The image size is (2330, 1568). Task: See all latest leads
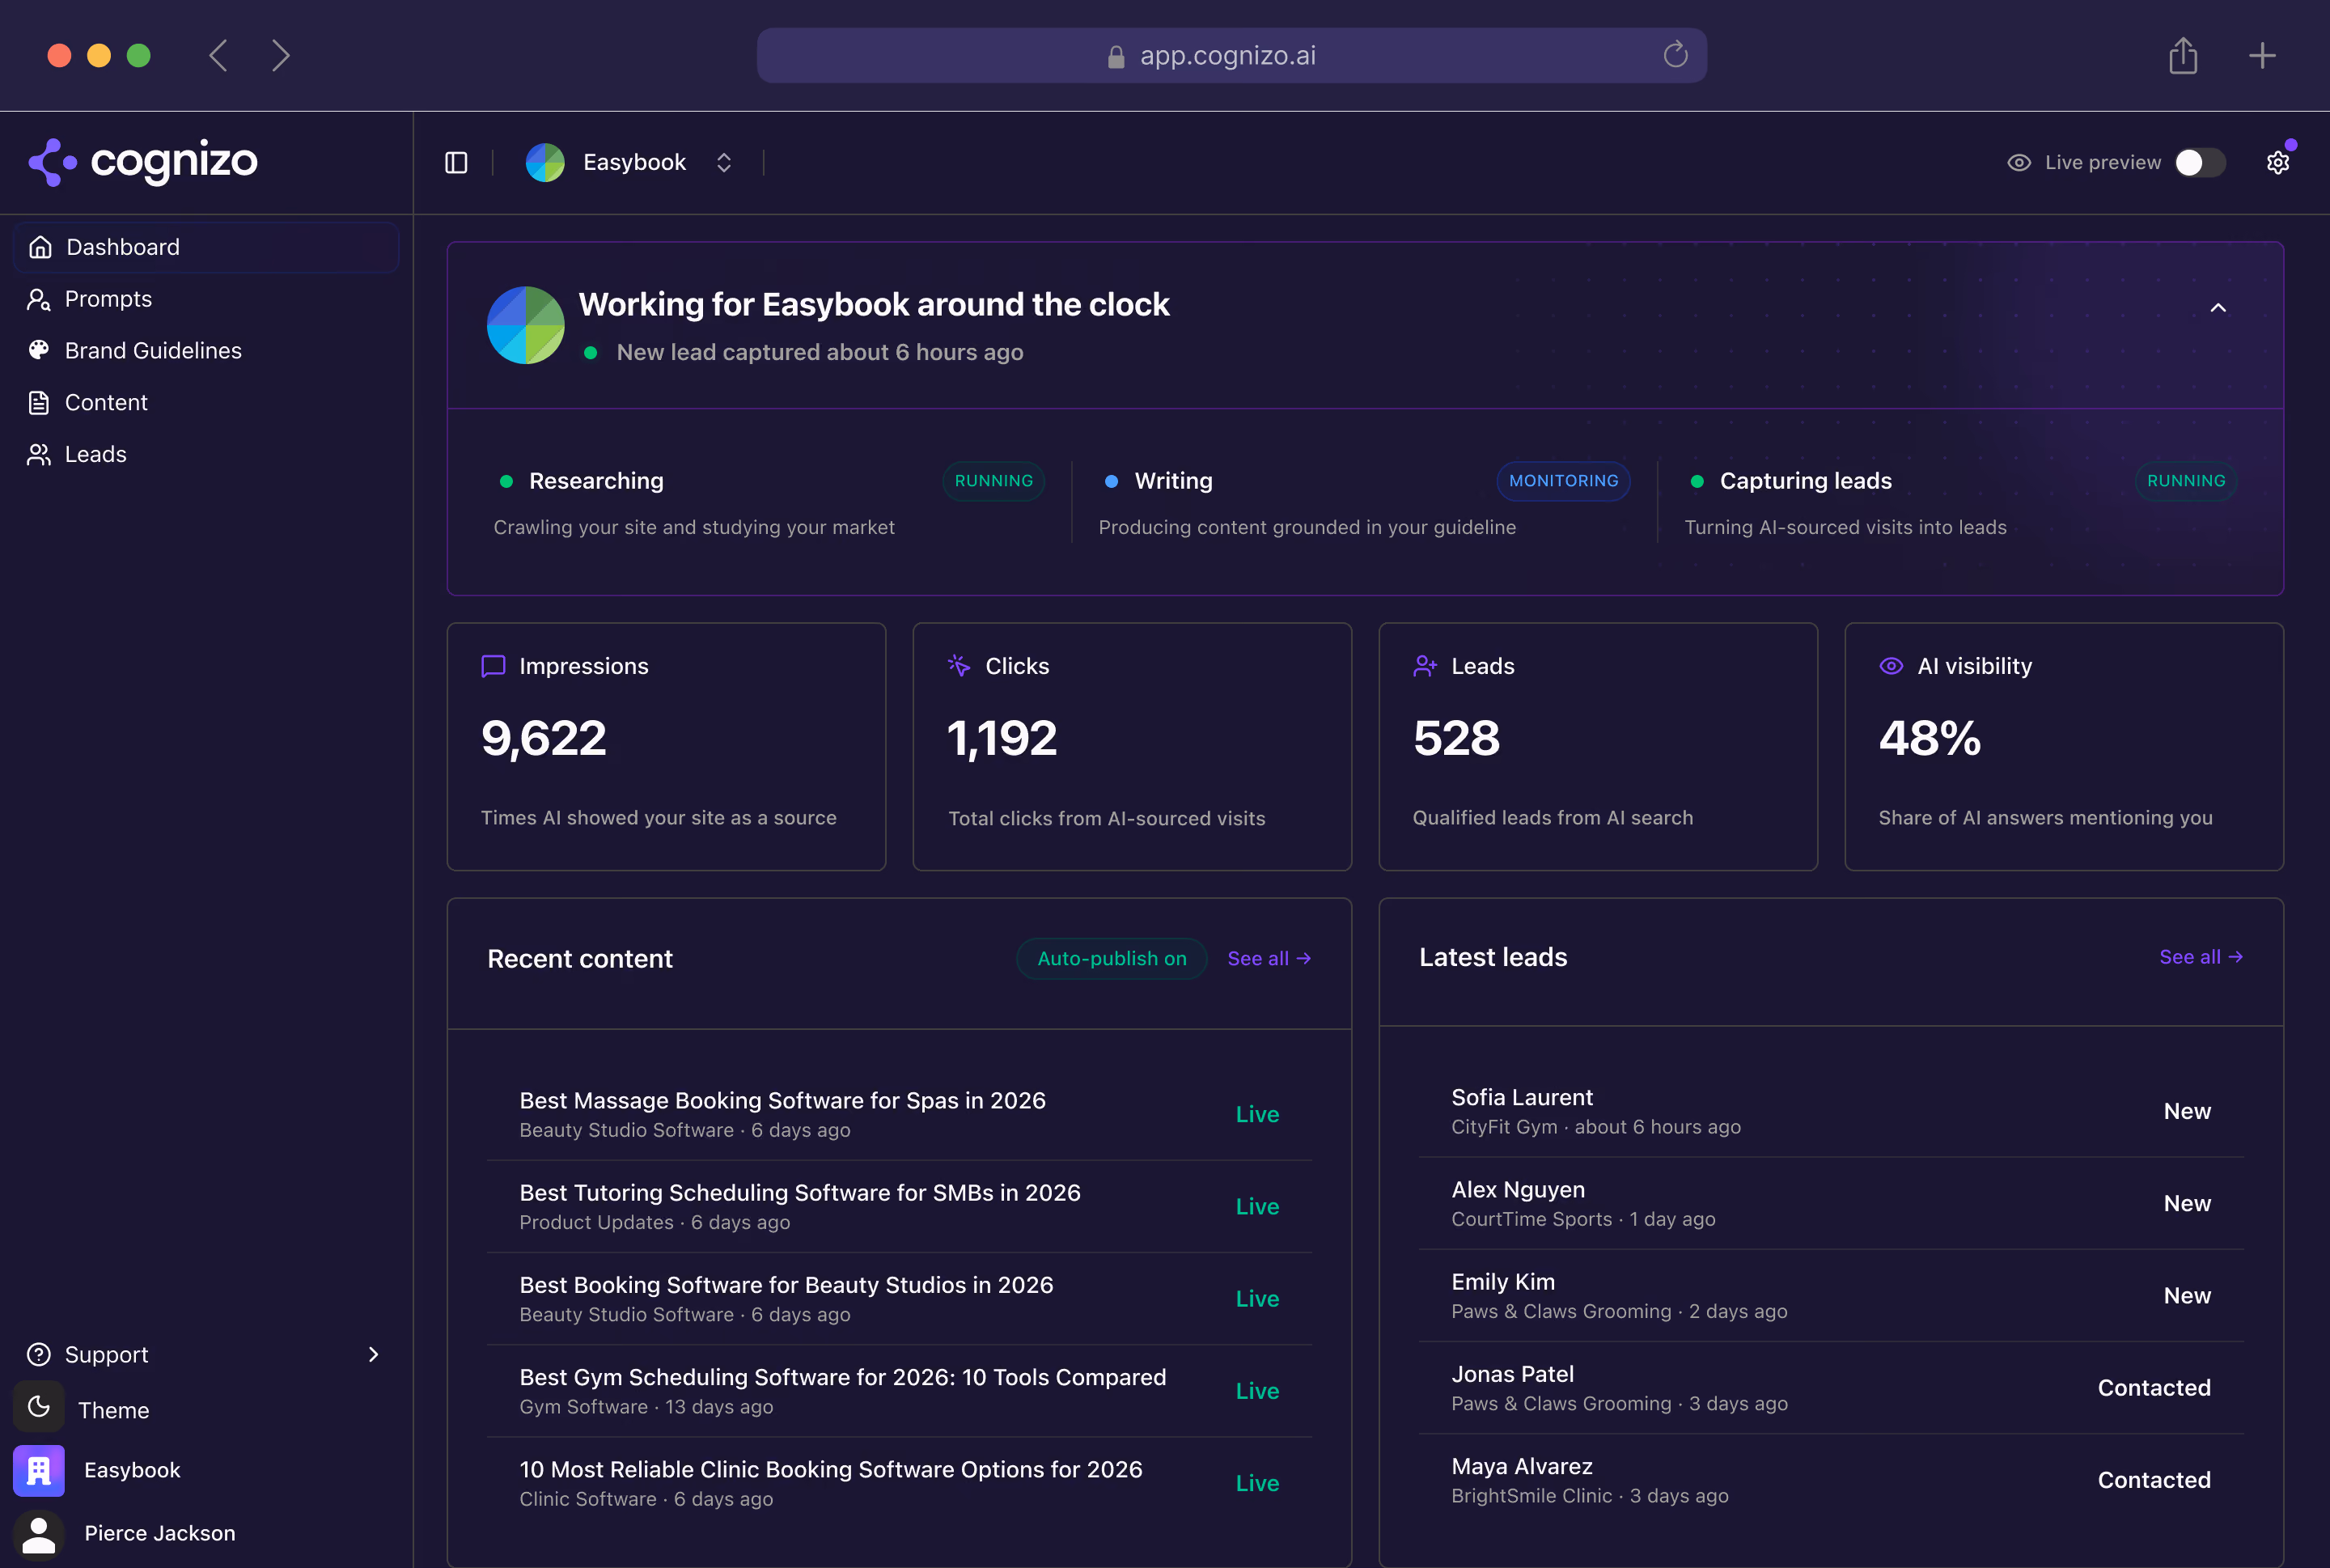pyautogui.click(x=2201, y=957)
